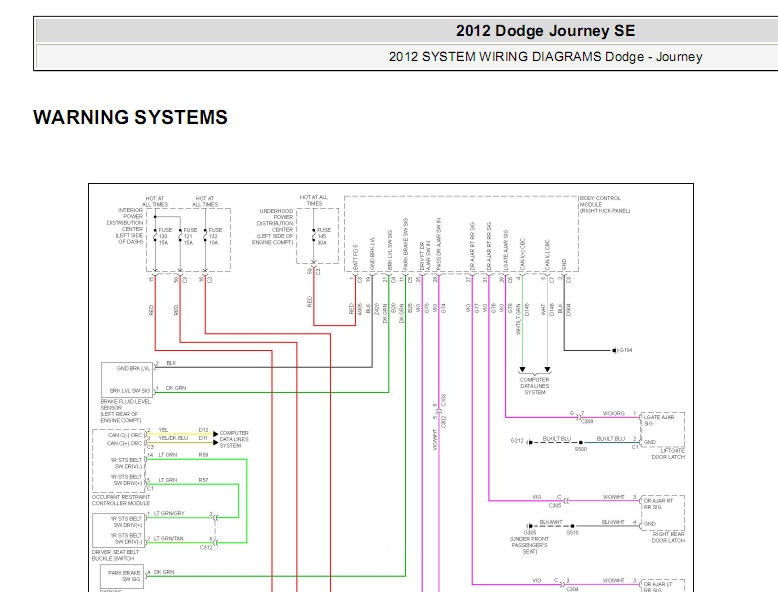The height and width of the screenshot is (592, 778).
Task: Click the 'YEL/DK BLU' wire color label
Action: tap(173, 438)
